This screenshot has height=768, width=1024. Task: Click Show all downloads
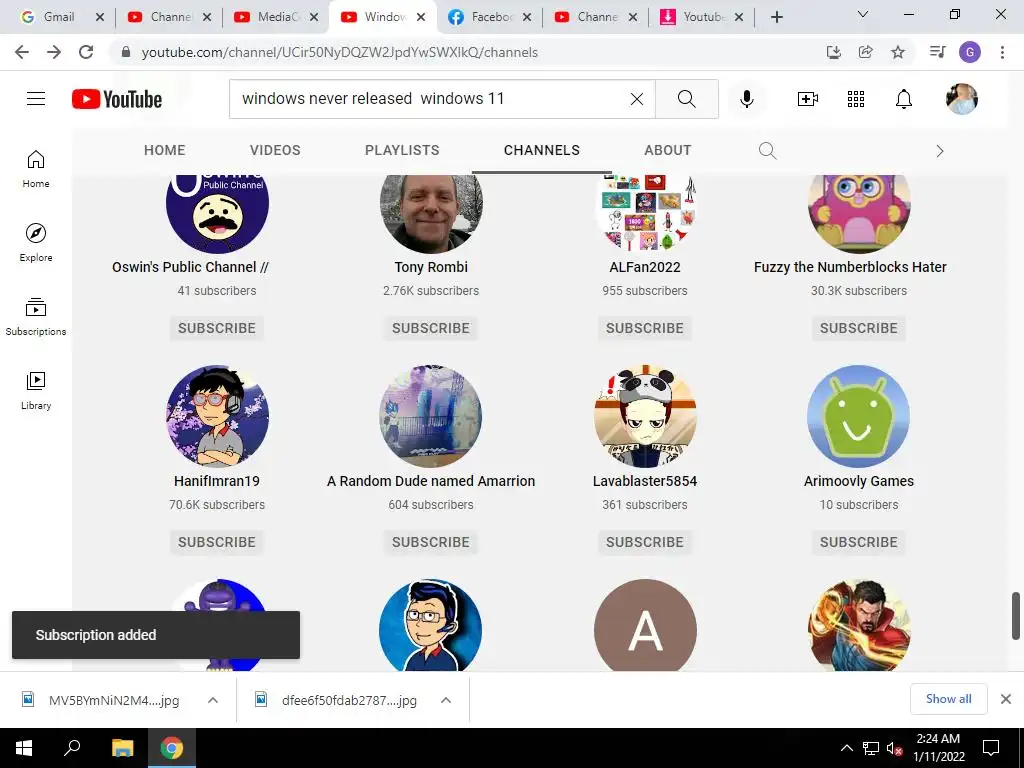pyautogui.click(x=948, y=699)
